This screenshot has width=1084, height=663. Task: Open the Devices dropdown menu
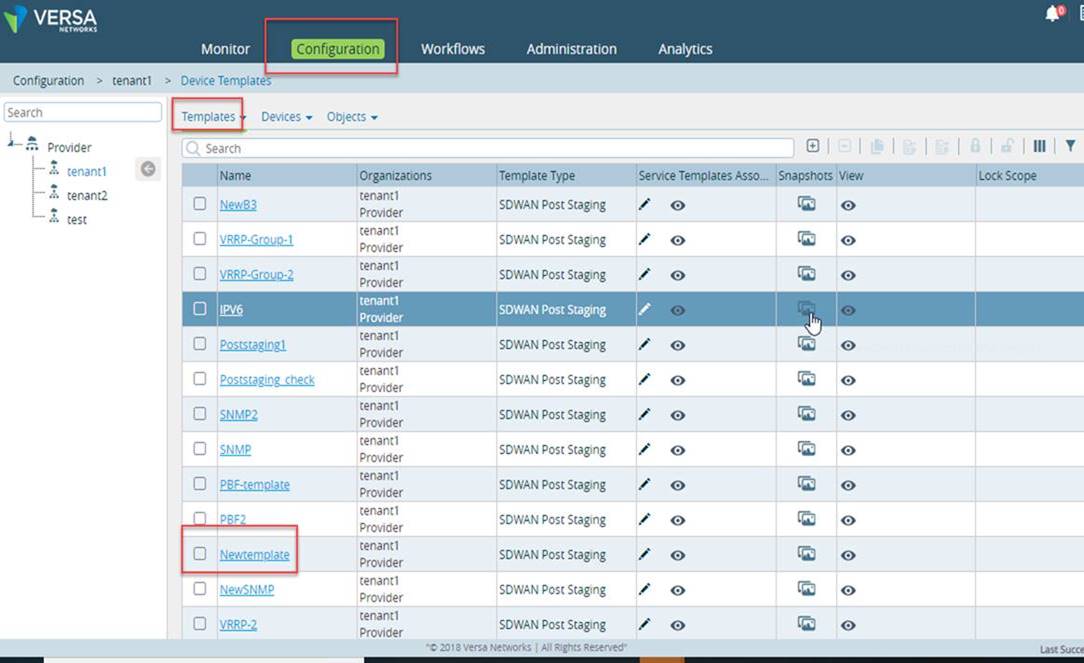coord(286,116)
